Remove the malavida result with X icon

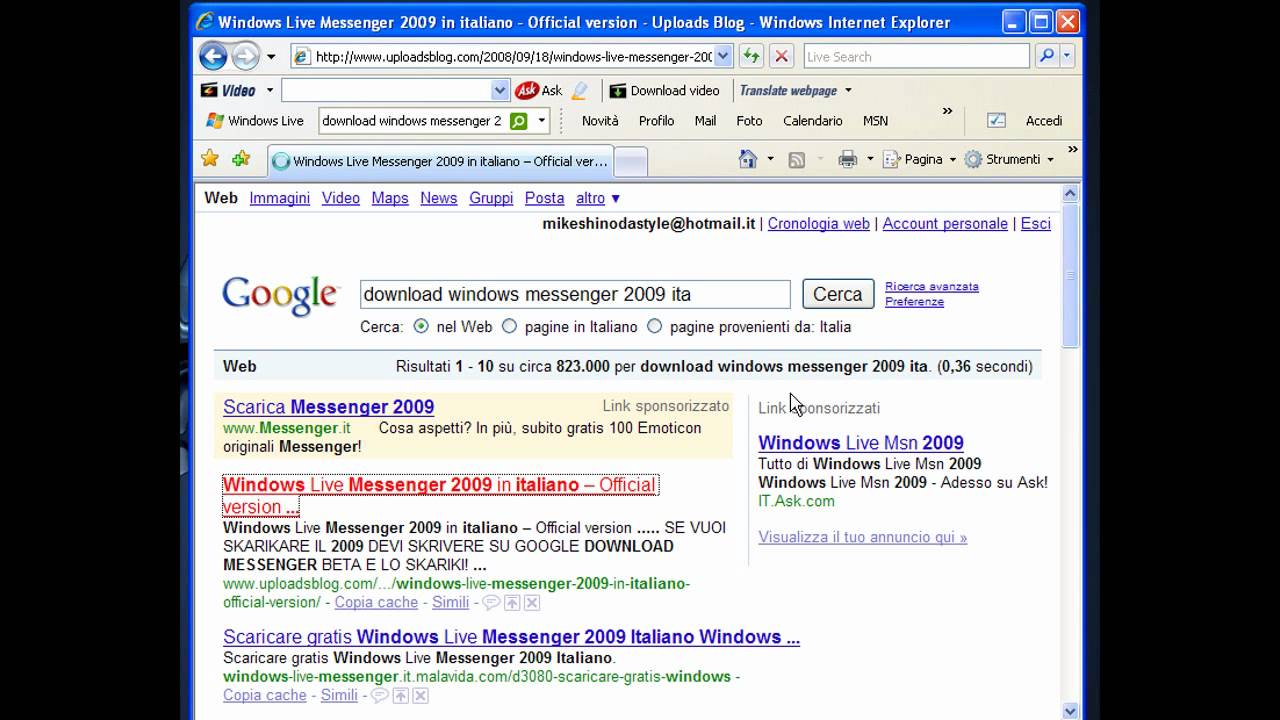[420, 695]
